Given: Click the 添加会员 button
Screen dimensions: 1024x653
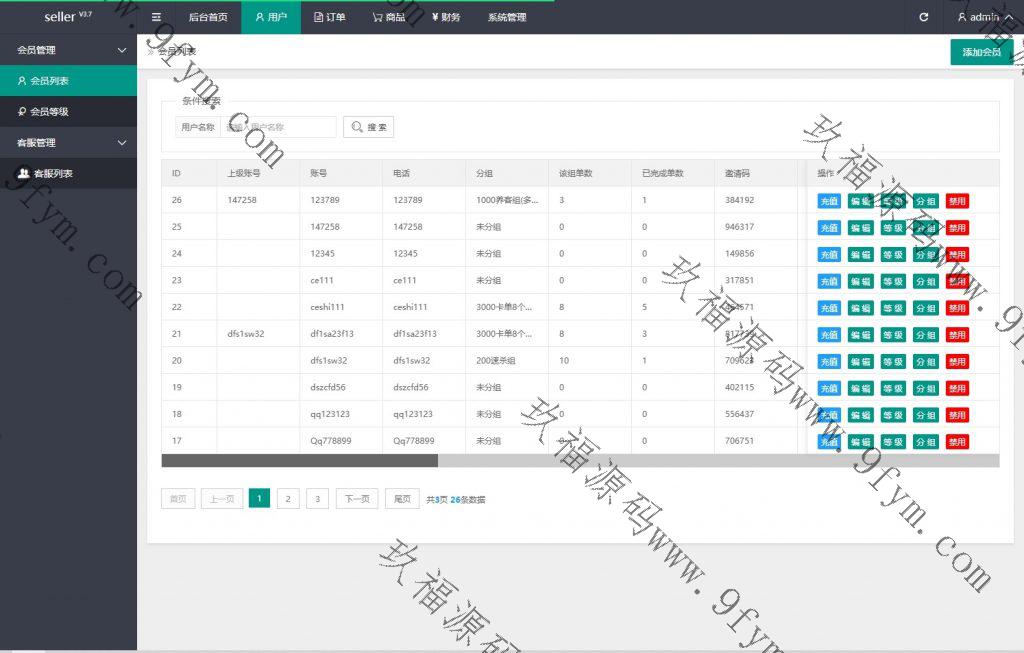Looking at the screenshot, I should coord(981,52).
